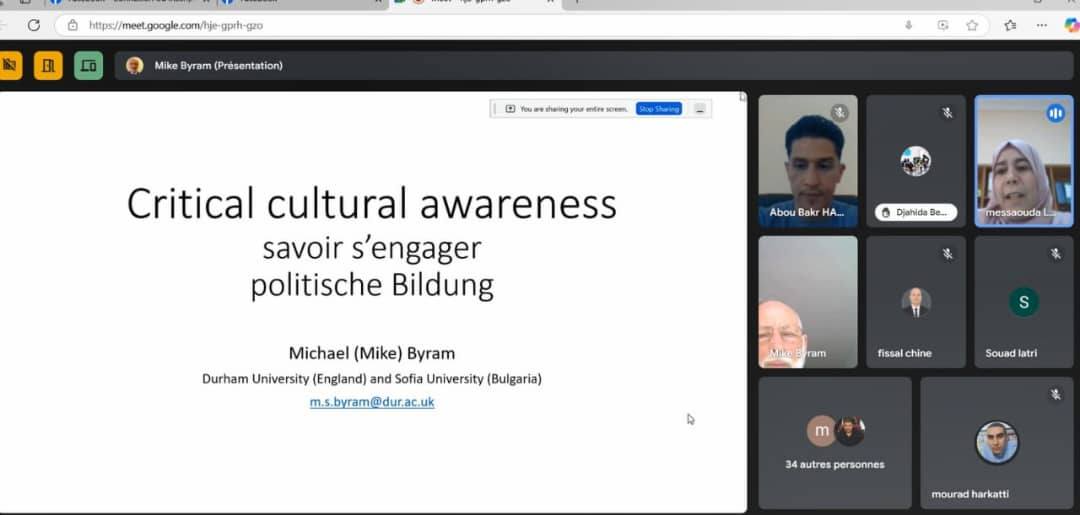The image size is (1080, 515).
Task: Select Souad latri participant tile
Action: pos(1024,302)
